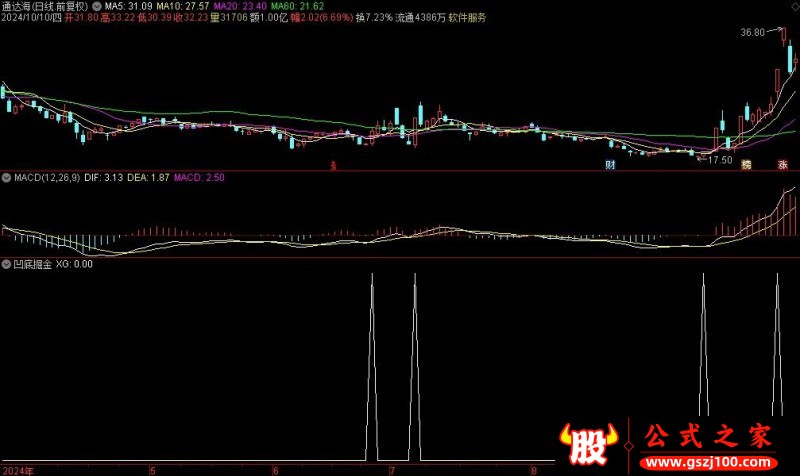Screen dimensions: 800x476
Task: Click the change value 幅2.02(6.69%)
Action: 321,18
